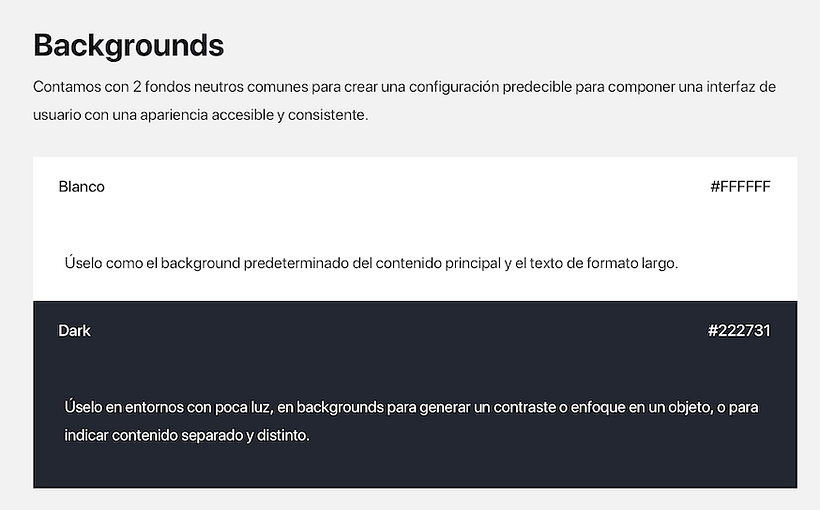Click the line 'usuario con una apariencia accesible'
The image size is (820, 510).
[x=201, y=115]
